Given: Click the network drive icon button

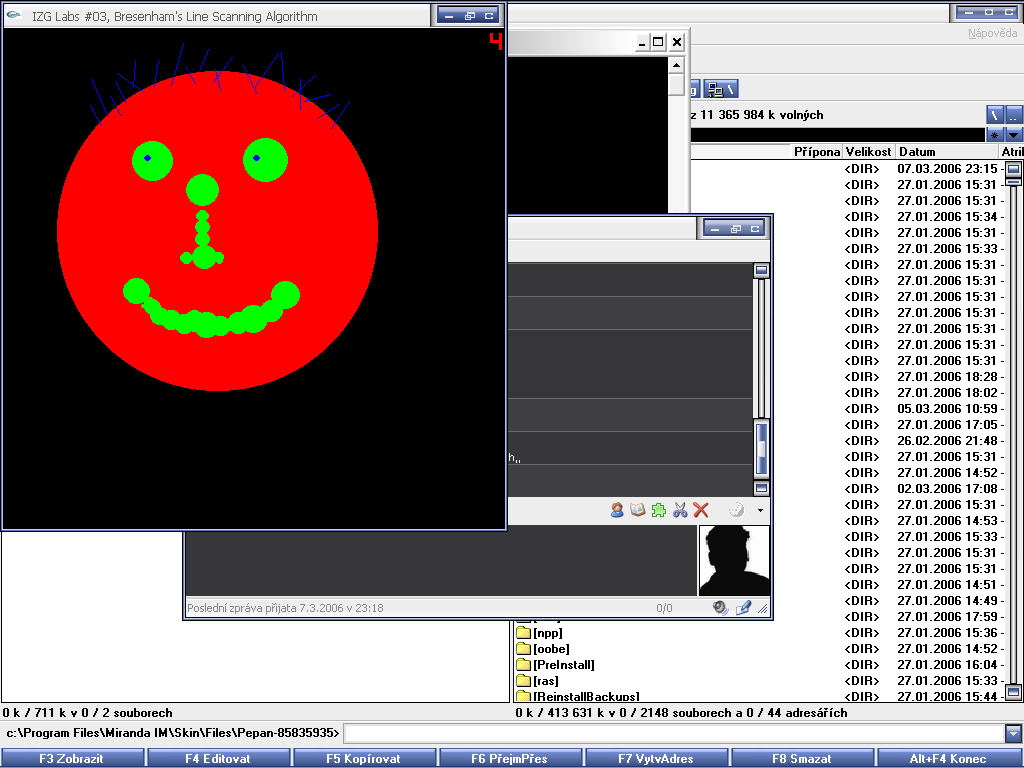Looking at the screenshot, I should pos(720,89).
